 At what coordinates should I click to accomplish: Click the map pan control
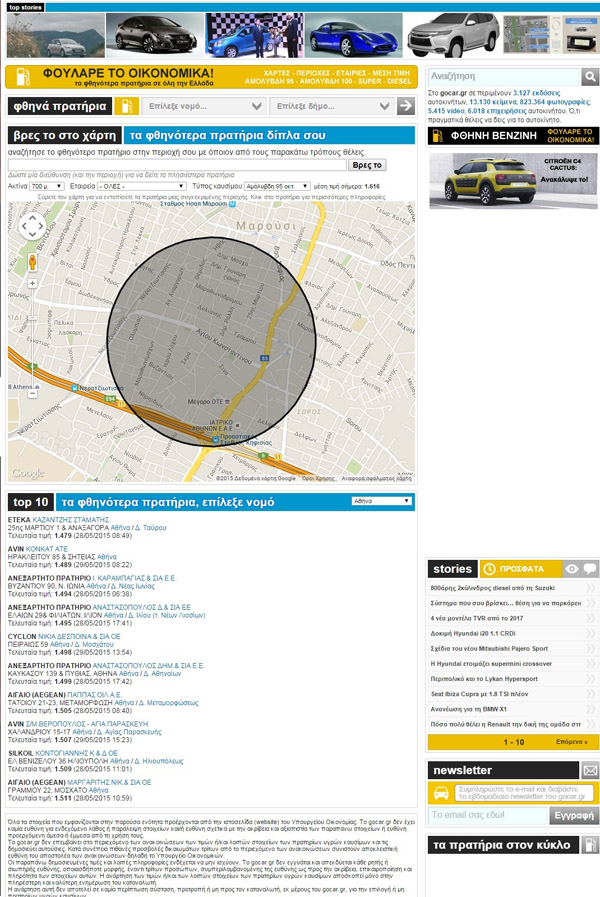32,226
